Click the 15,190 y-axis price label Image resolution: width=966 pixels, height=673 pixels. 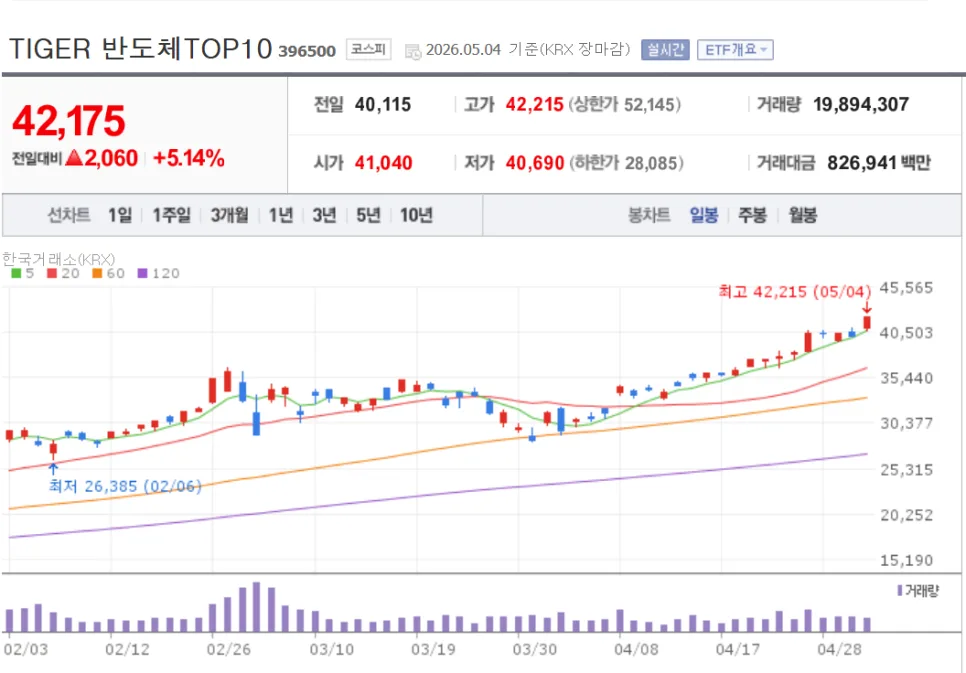coord(906,560)
